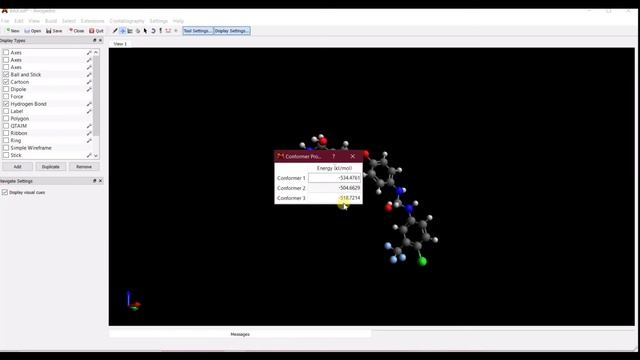This screenshot has width=640, height=360.
Task: Select the Auto Rotate tool
Action: [x=153, y=31]
